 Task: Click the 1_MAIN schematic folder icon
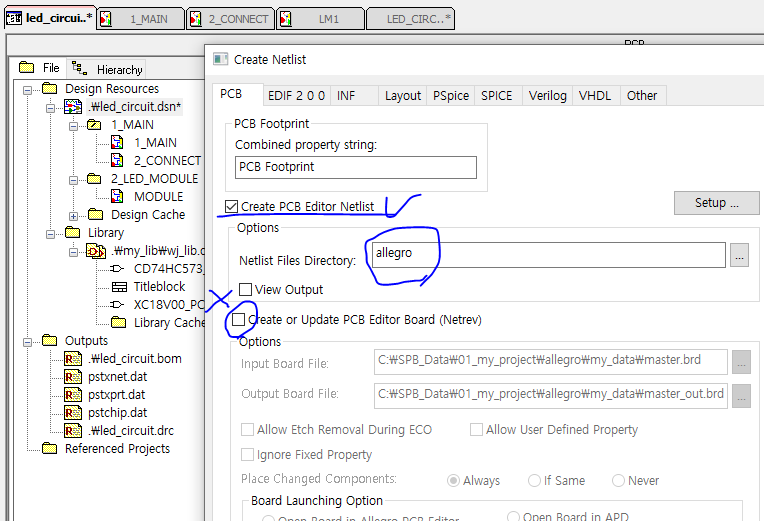coord(94,125)
